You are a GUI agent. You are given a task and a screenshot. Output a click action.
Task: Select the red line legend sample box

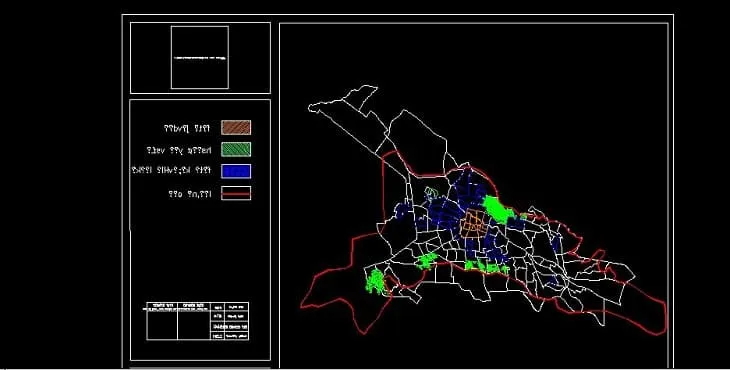pyautogui.click(x=236, y=193)
